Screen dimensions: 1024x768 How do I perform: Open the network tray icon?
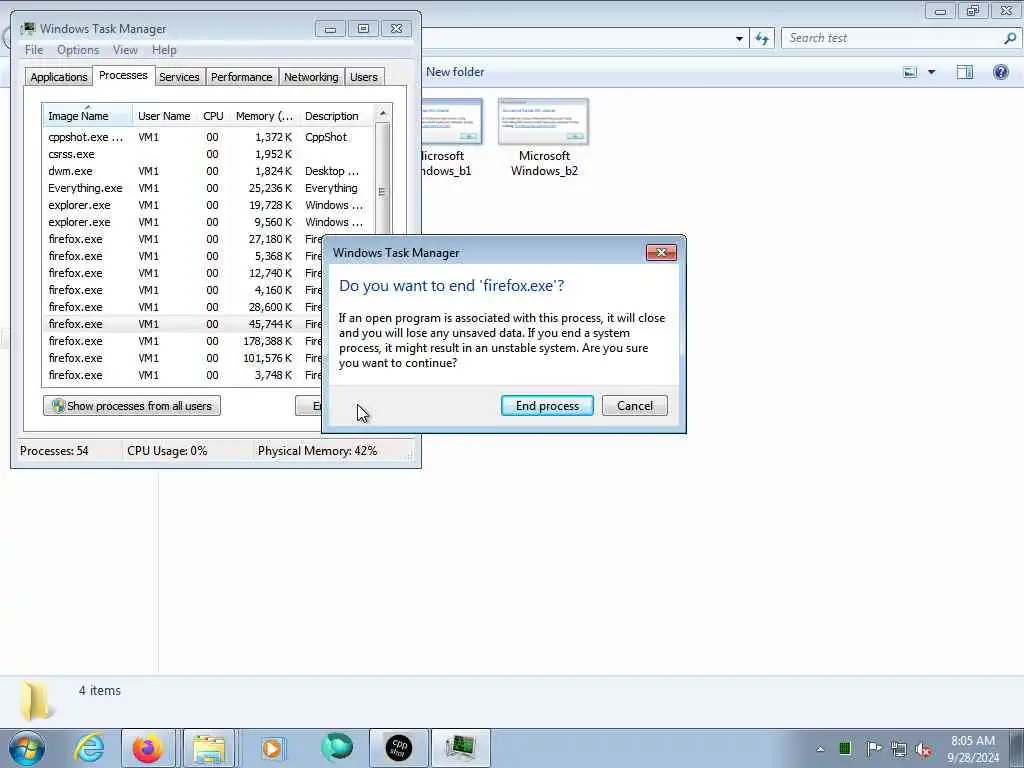pos(899,750)
